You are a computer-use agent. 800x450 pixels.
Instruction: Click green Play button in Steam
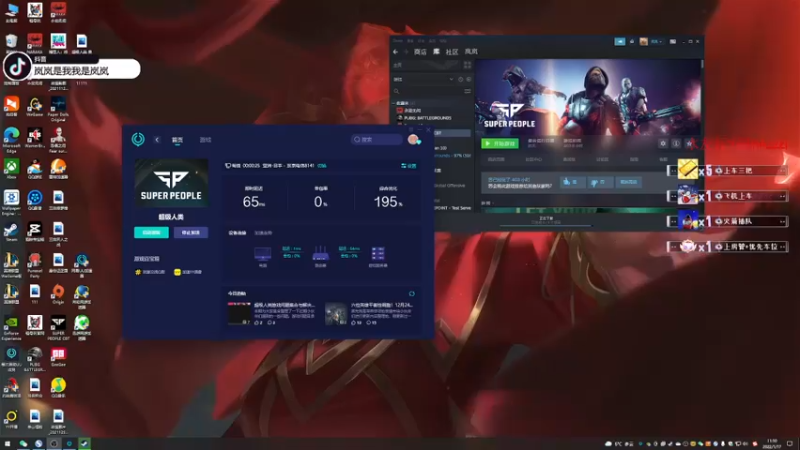coord(500,144)
